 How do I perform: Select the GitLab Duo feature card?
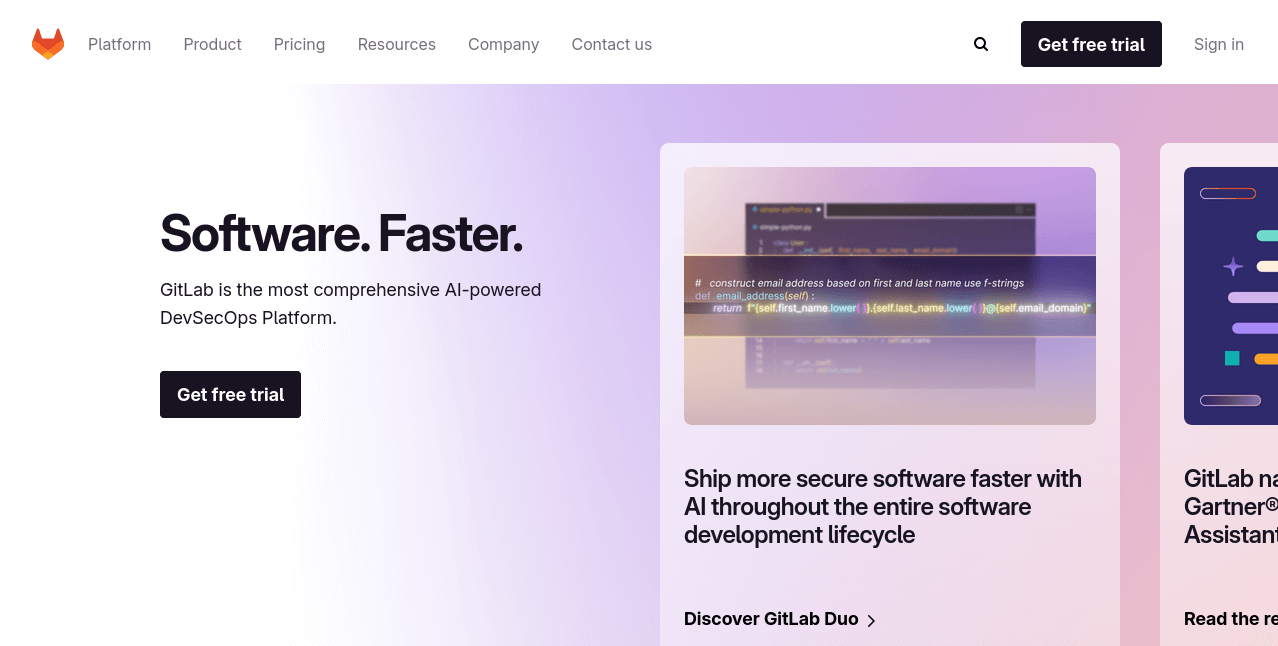[x=889, y=400]
